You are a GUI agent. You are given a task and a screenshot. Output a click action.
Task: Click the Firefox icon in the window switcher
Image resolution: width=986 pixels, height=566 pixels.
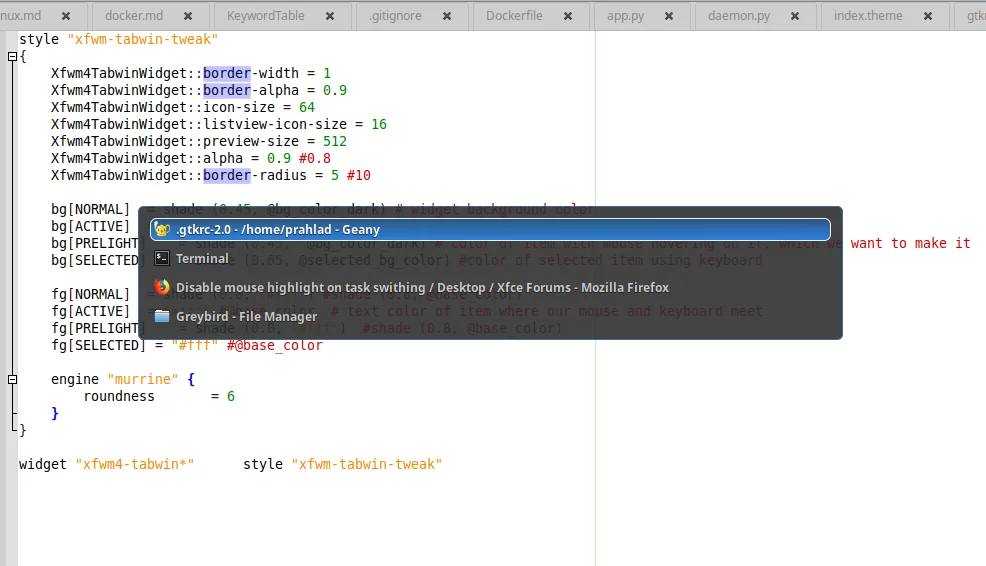[162, 287]
